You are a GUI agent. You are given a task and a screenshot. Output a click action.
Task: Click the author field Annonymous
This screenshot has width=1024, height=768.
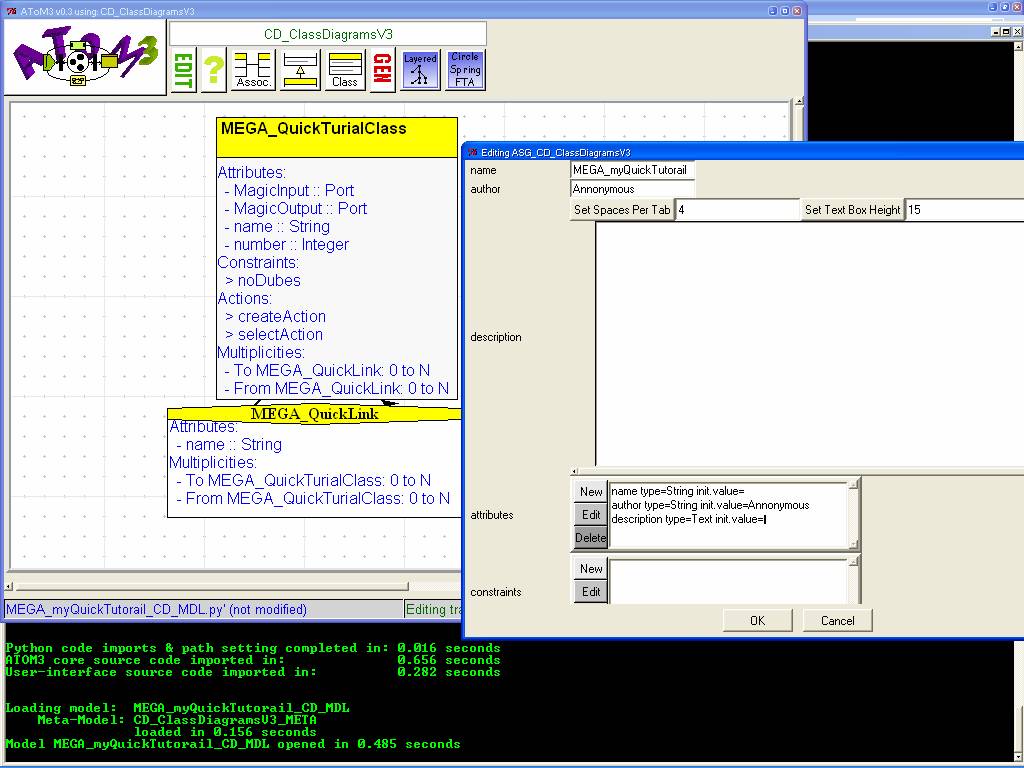pos(632,189)
